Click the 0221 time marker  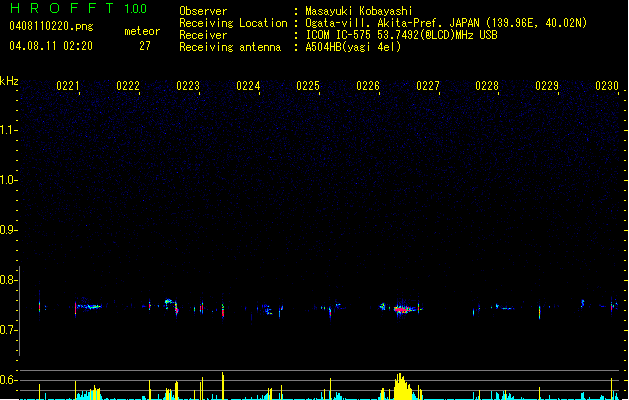point(68,86)
